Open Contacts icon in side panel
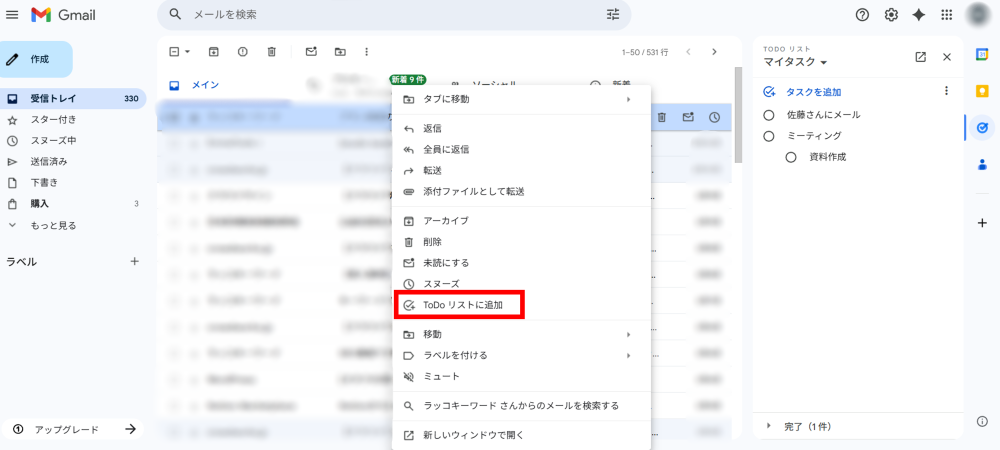Viewport: 1000px width, 450px height. pyautogui.click(x=982, y=165)
